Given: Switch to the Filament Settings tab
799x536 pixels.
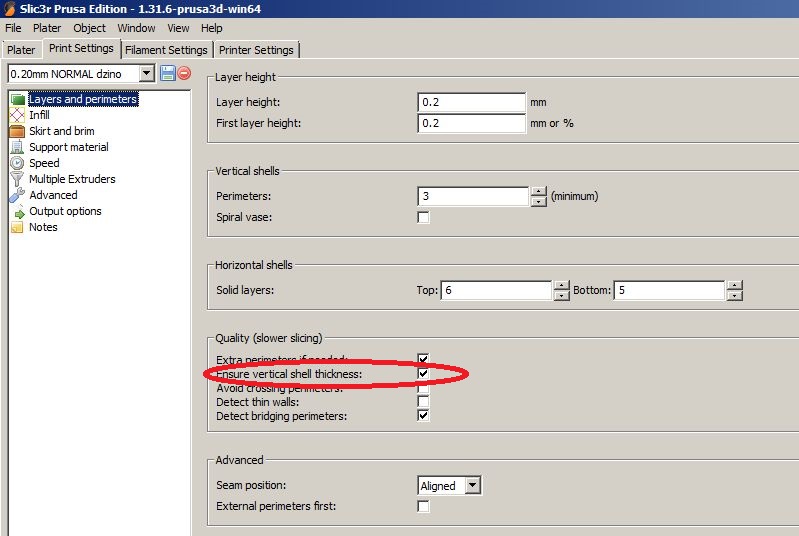Looking at the screenshot, I should (166, 50).
